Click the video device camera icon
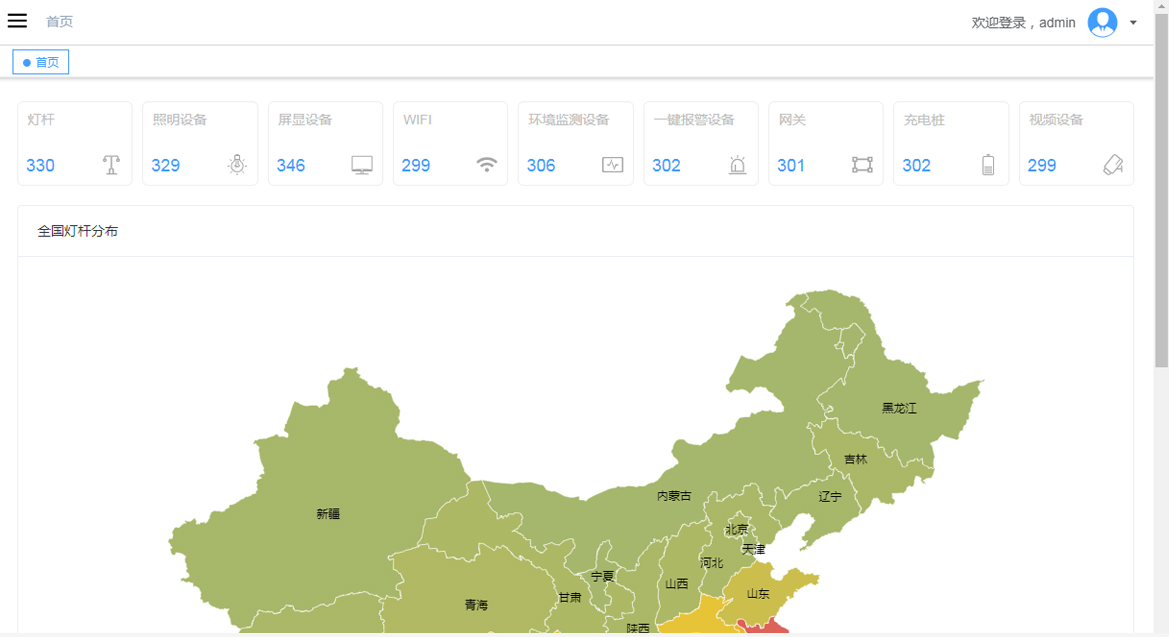Image resolution: width=1169 pixels, height=637 pixels. coord(1113,165)
